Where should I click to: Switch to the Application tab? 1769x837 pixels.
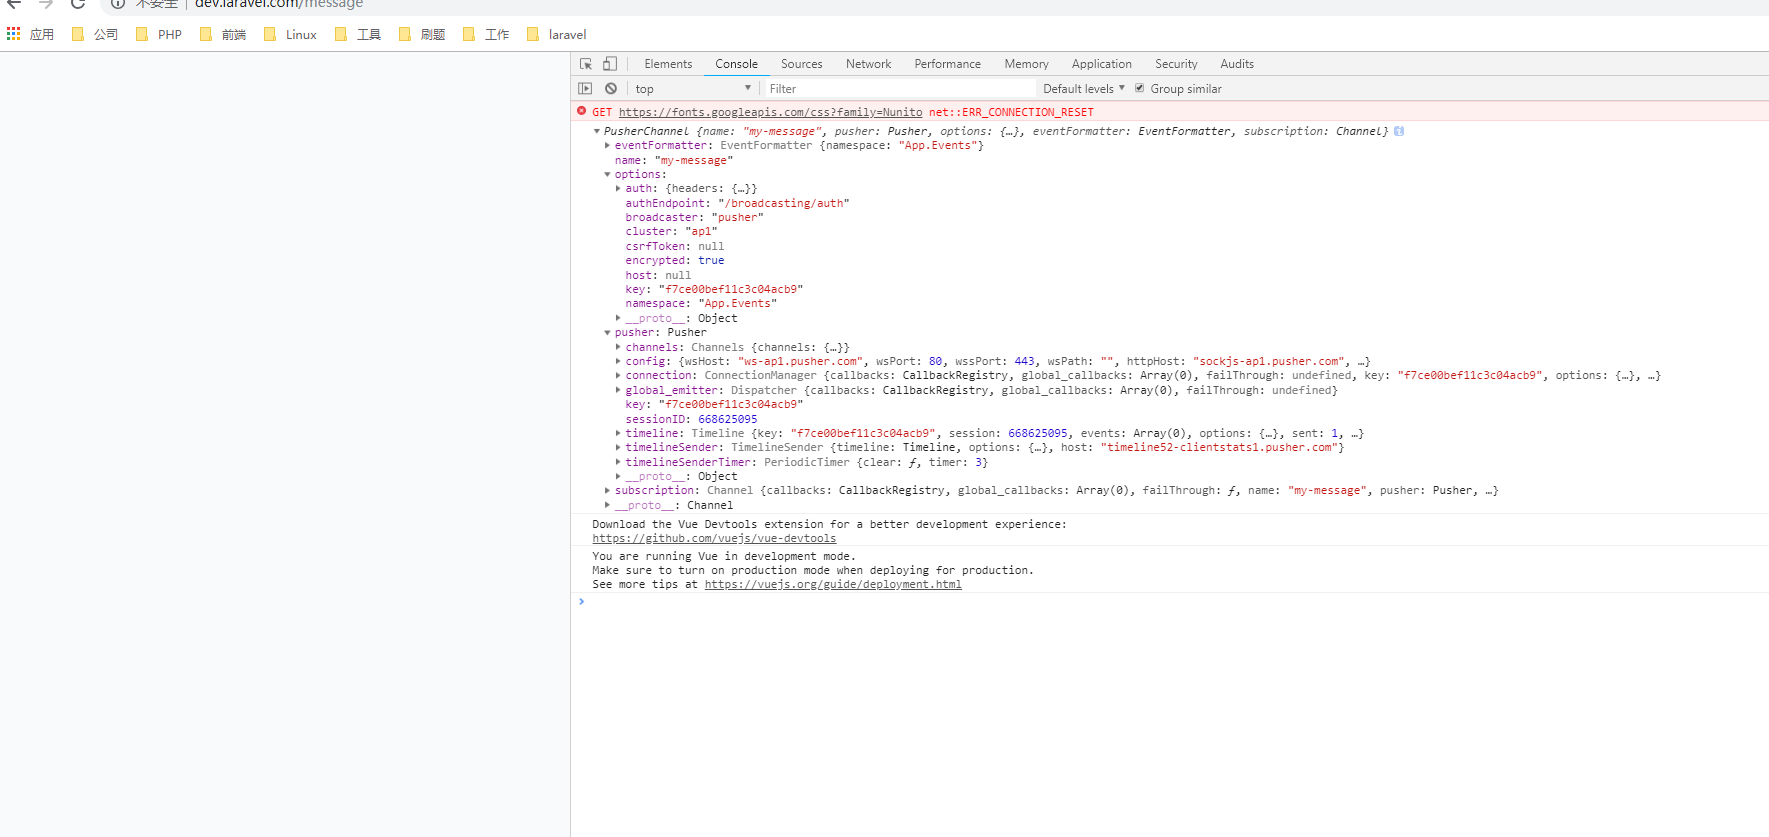pos(1102,64)
